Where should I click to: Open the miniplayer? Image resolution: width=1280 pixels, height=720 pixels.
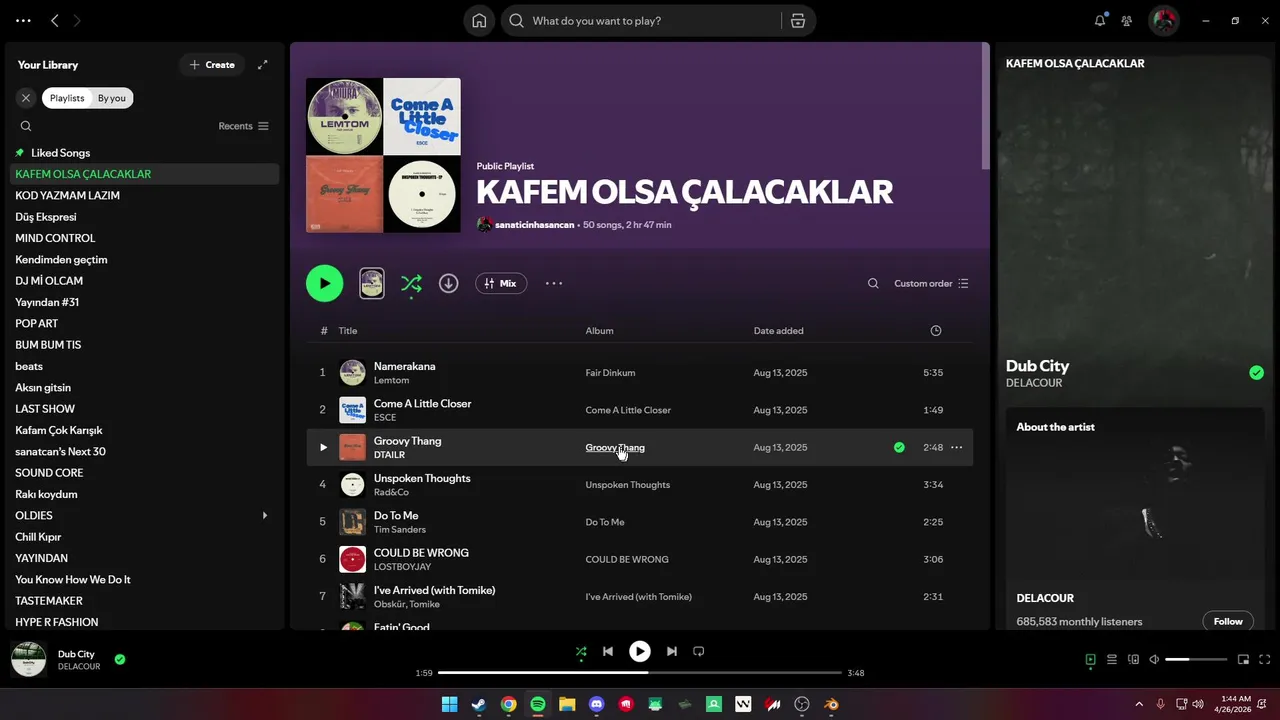click(x=1244, y=659)
